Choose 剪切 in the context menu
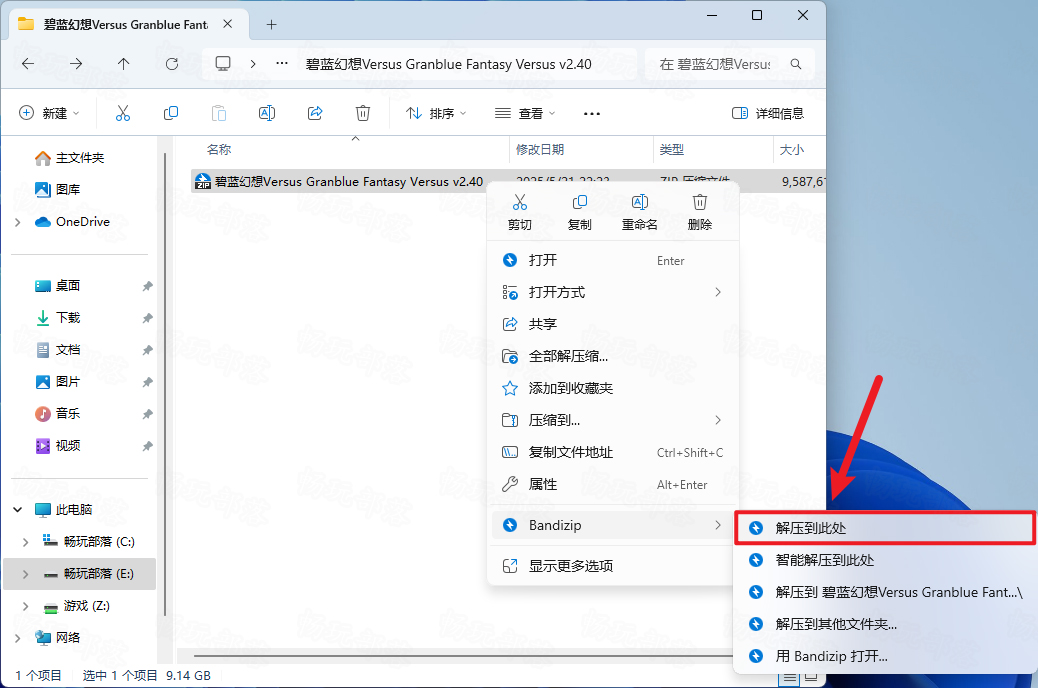This screenshot has height=688, width=1038. click(x=520, y=213)
